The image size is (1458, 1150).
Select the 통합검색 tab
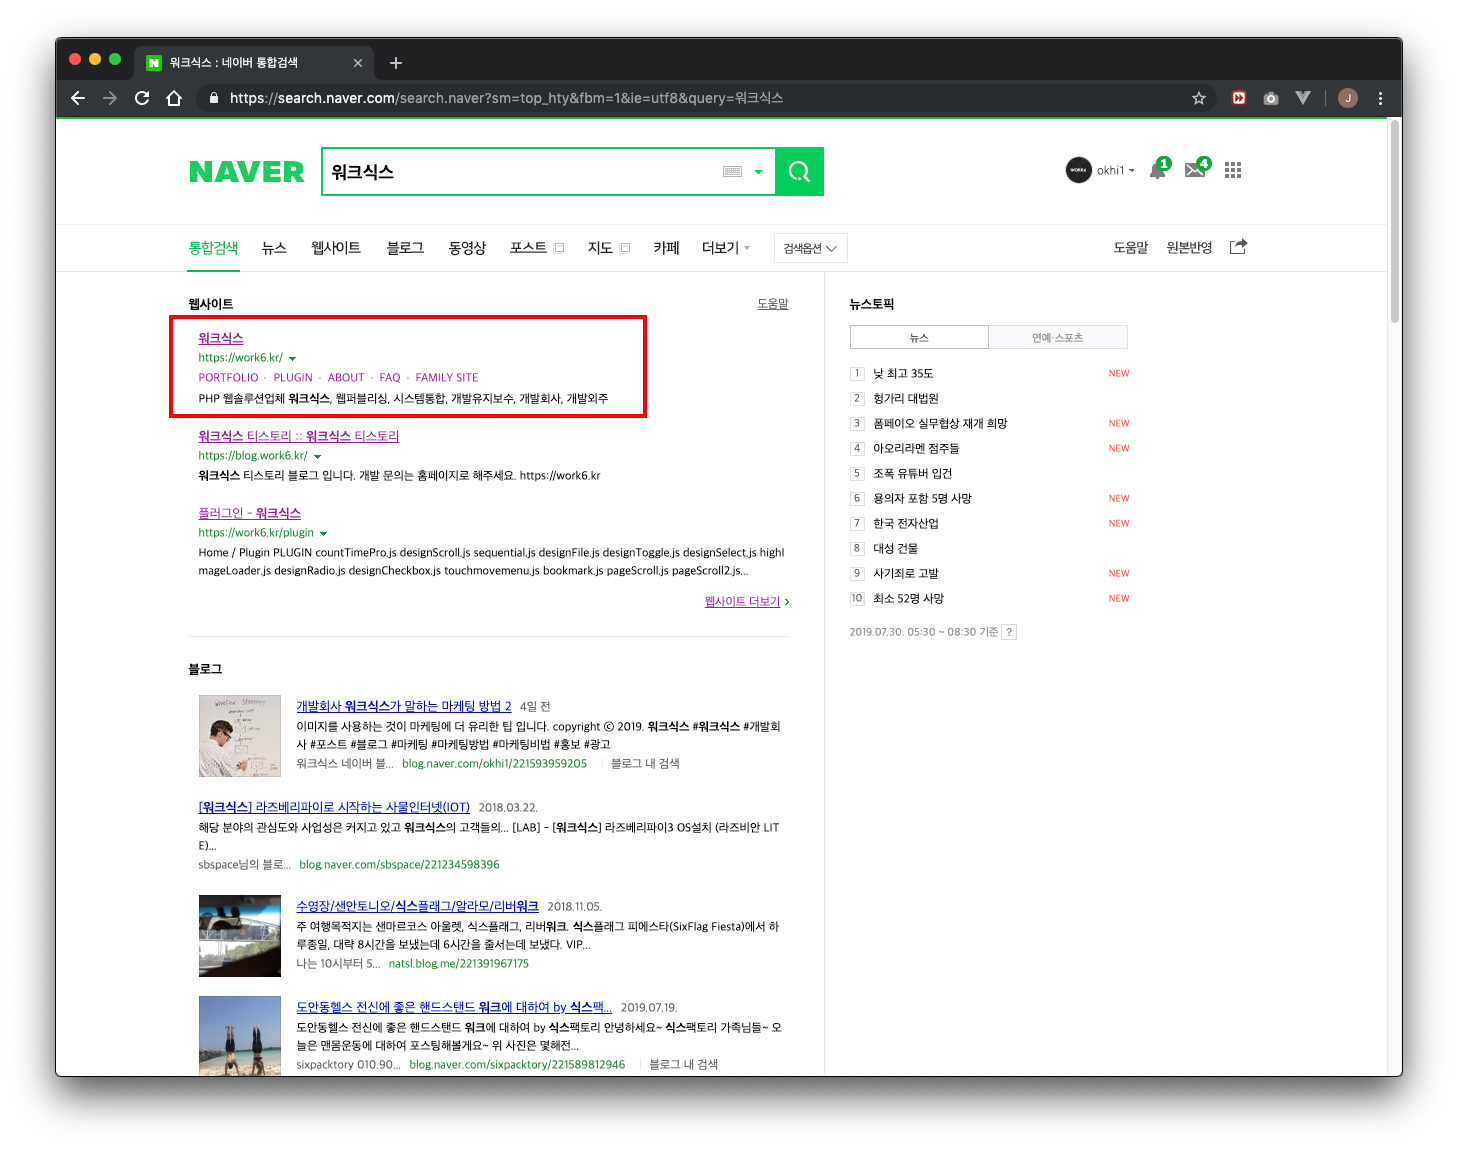tap(213, 248)
